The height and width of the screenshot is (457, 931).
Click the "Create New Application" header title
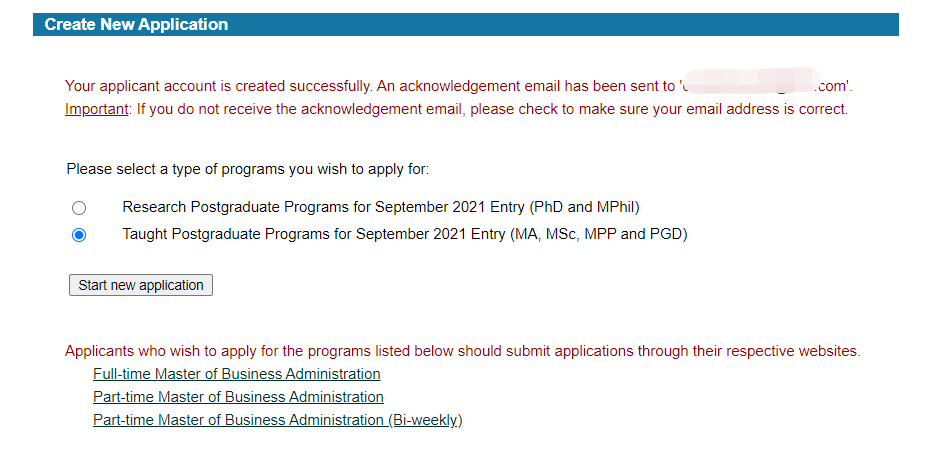click(136, 24)
